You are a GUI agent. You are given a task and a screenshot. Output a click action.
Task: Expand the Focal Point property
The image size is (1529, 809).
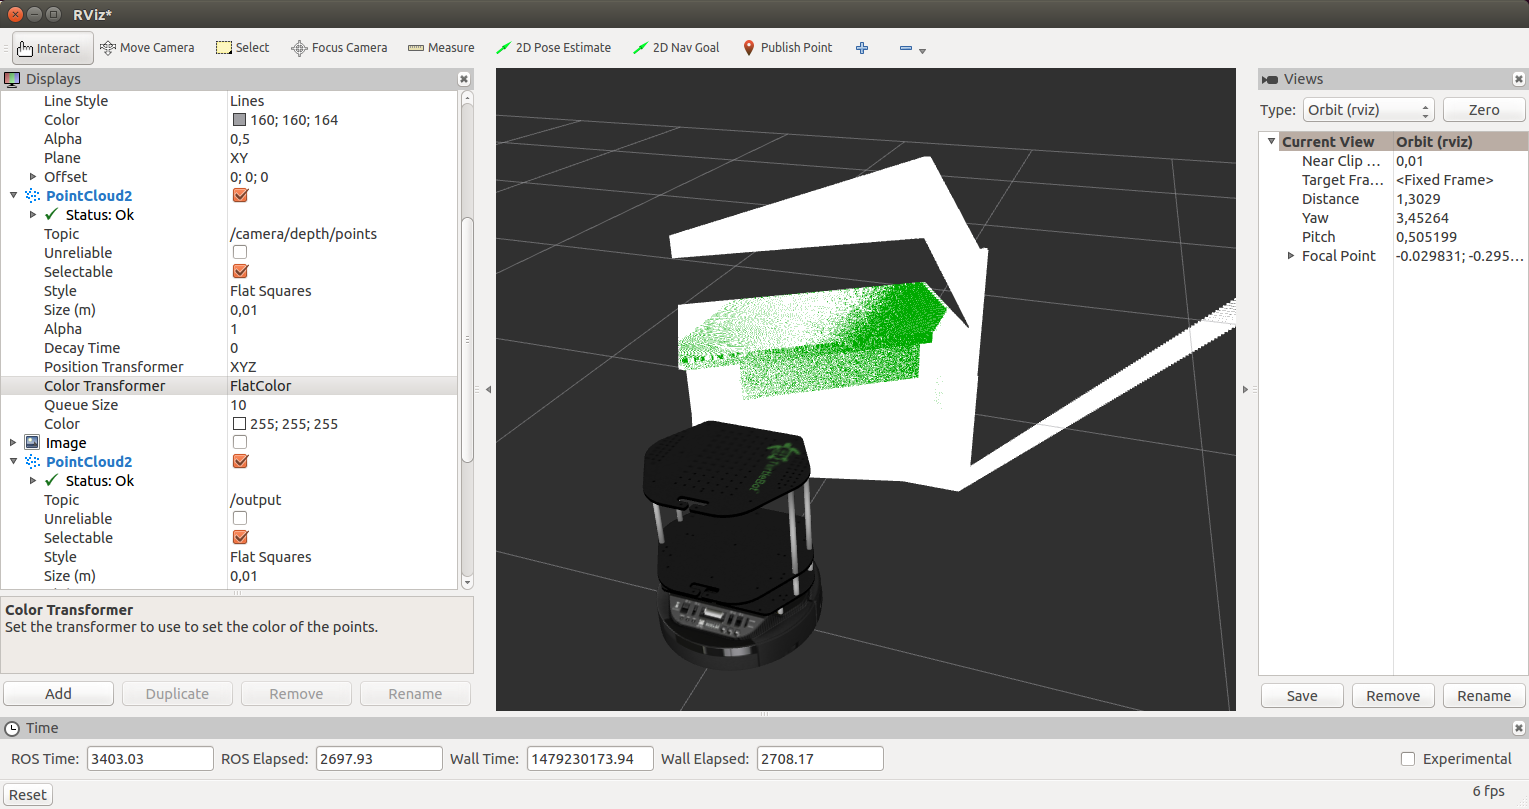pyautogui.click(x=1290, y=256)
